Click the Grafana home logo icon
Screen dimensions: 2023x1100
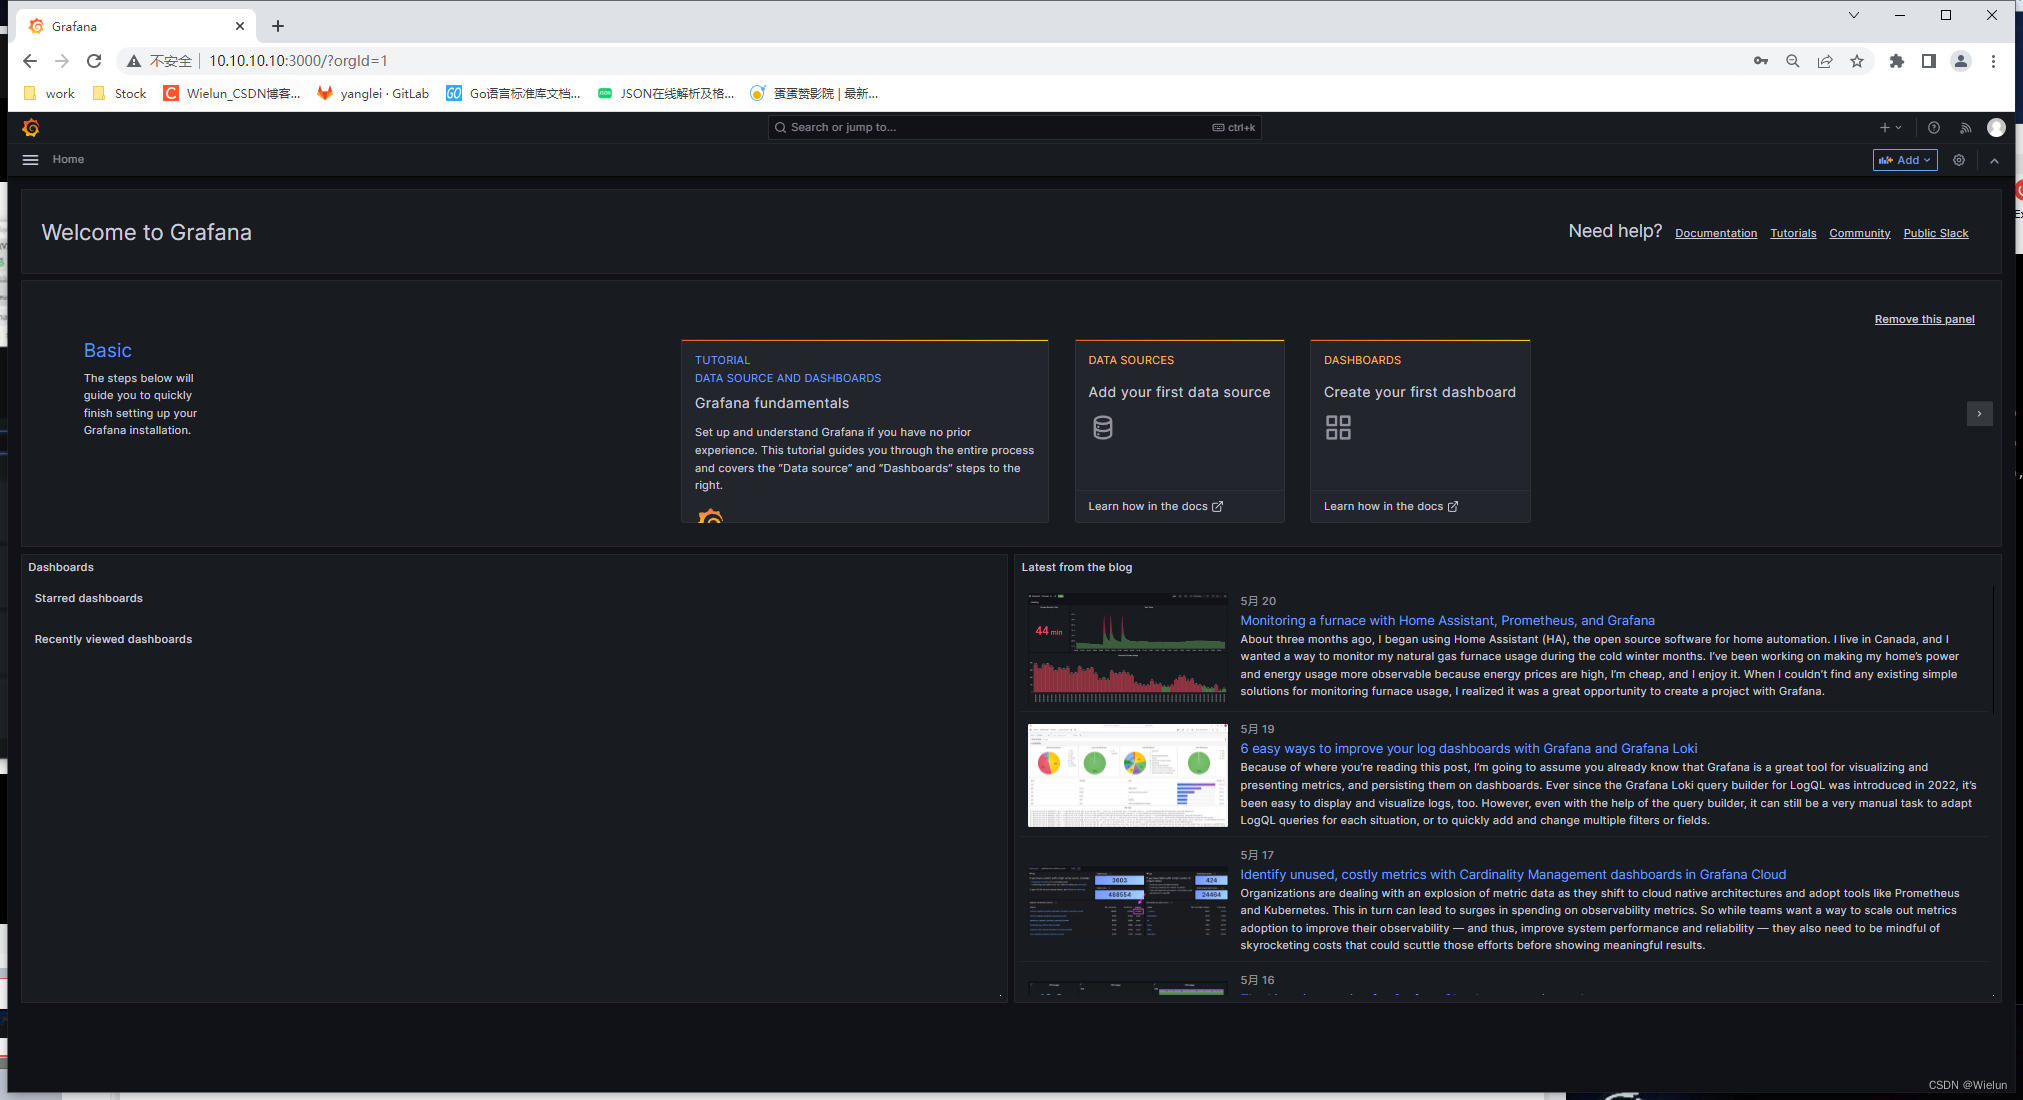30,126
